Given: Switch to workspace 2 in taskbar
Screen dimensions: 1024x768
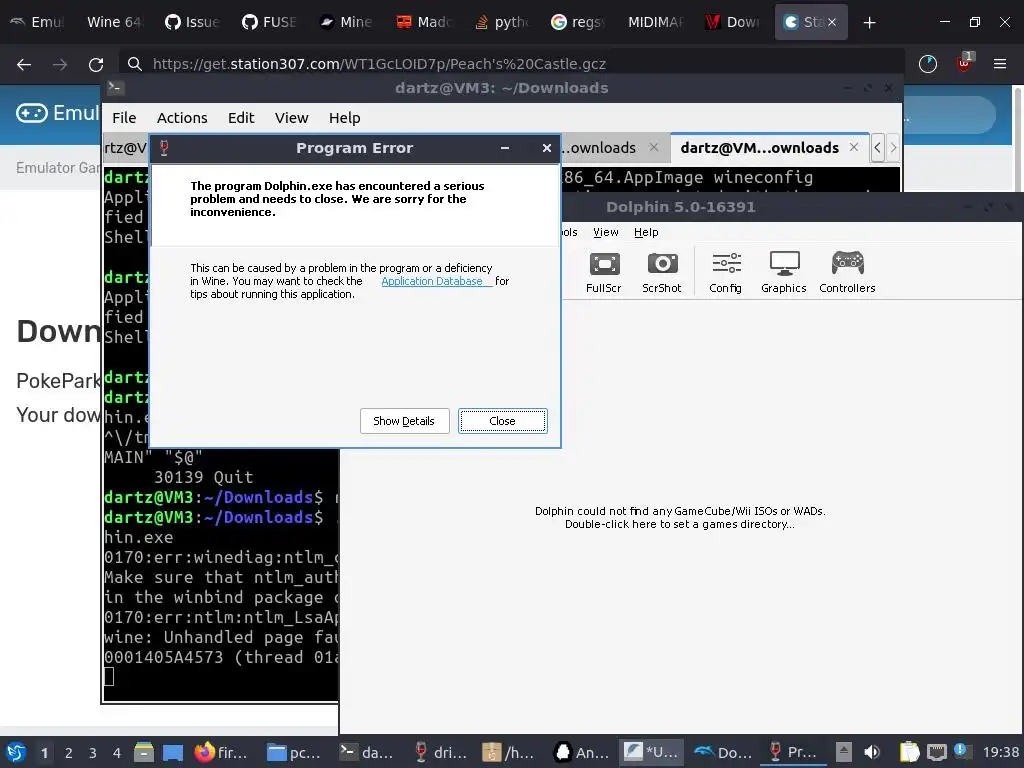Looking at the screenshot, I should point(69,753).
